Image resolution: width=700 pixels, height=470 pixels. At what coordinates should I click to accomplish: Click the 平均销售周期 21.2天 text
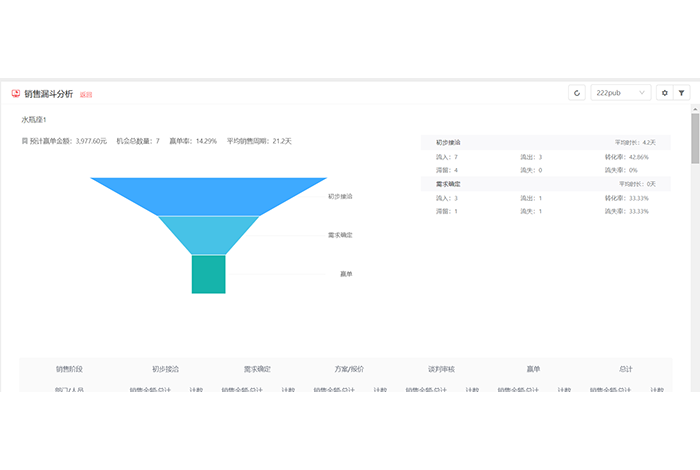click(259, 141)
